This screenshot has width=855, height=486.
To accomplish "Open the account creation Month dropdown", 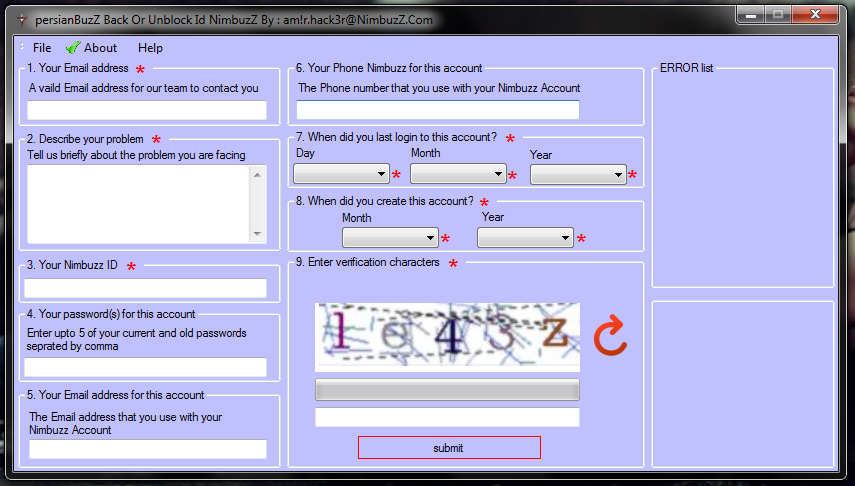I will [x=390, y=238].
